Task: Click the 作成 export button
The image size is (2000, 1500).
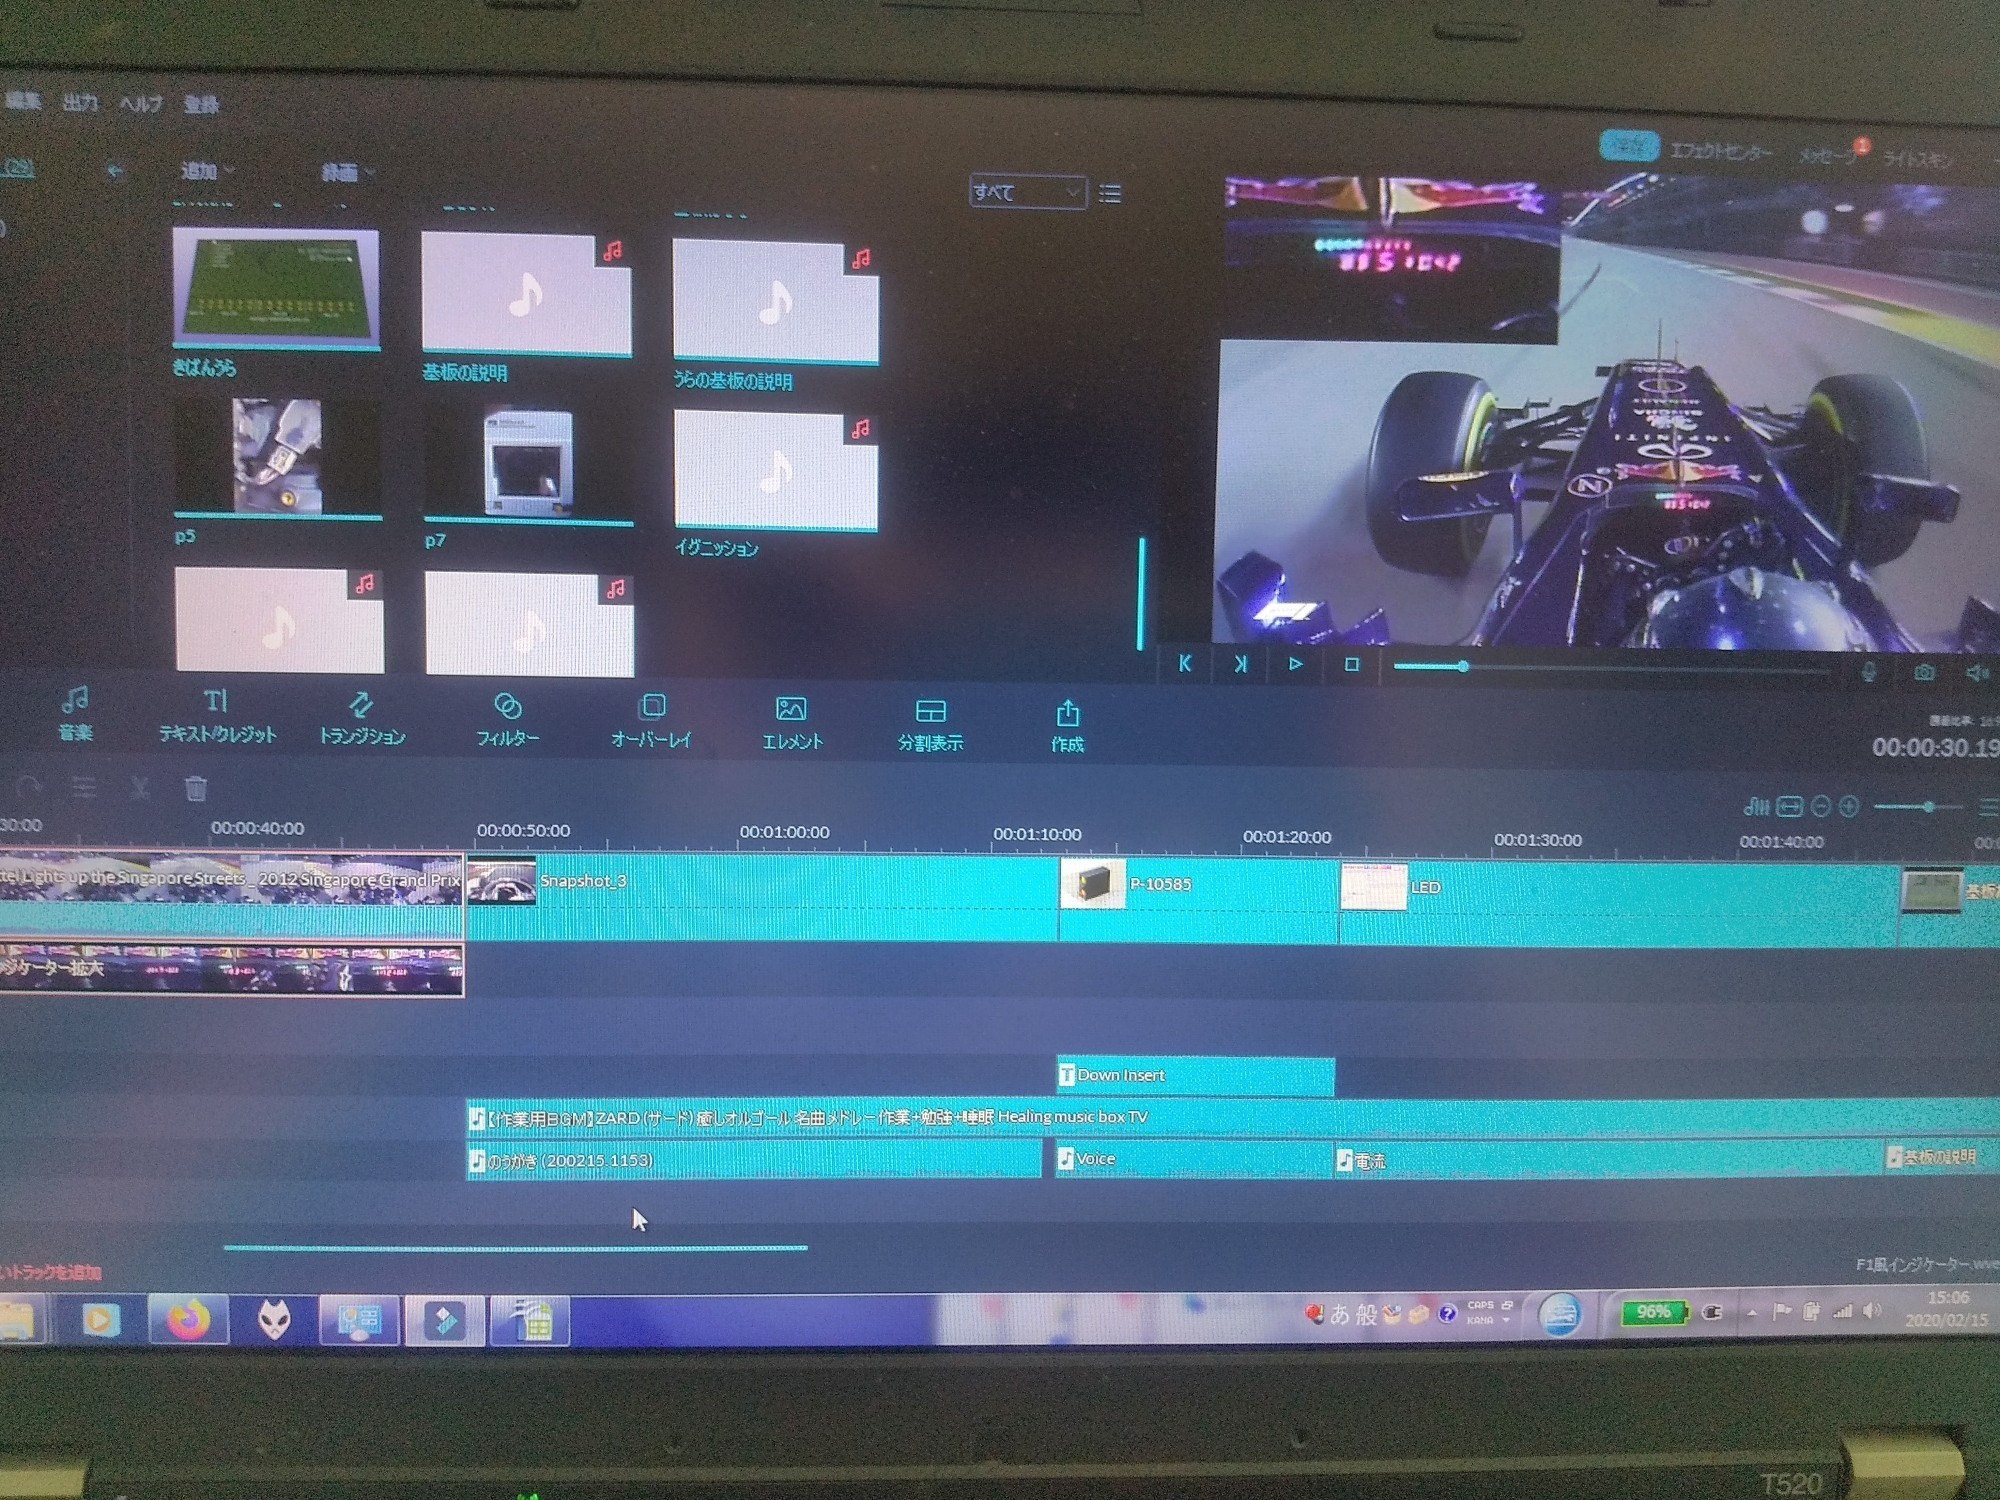Action: [1067, 727]
